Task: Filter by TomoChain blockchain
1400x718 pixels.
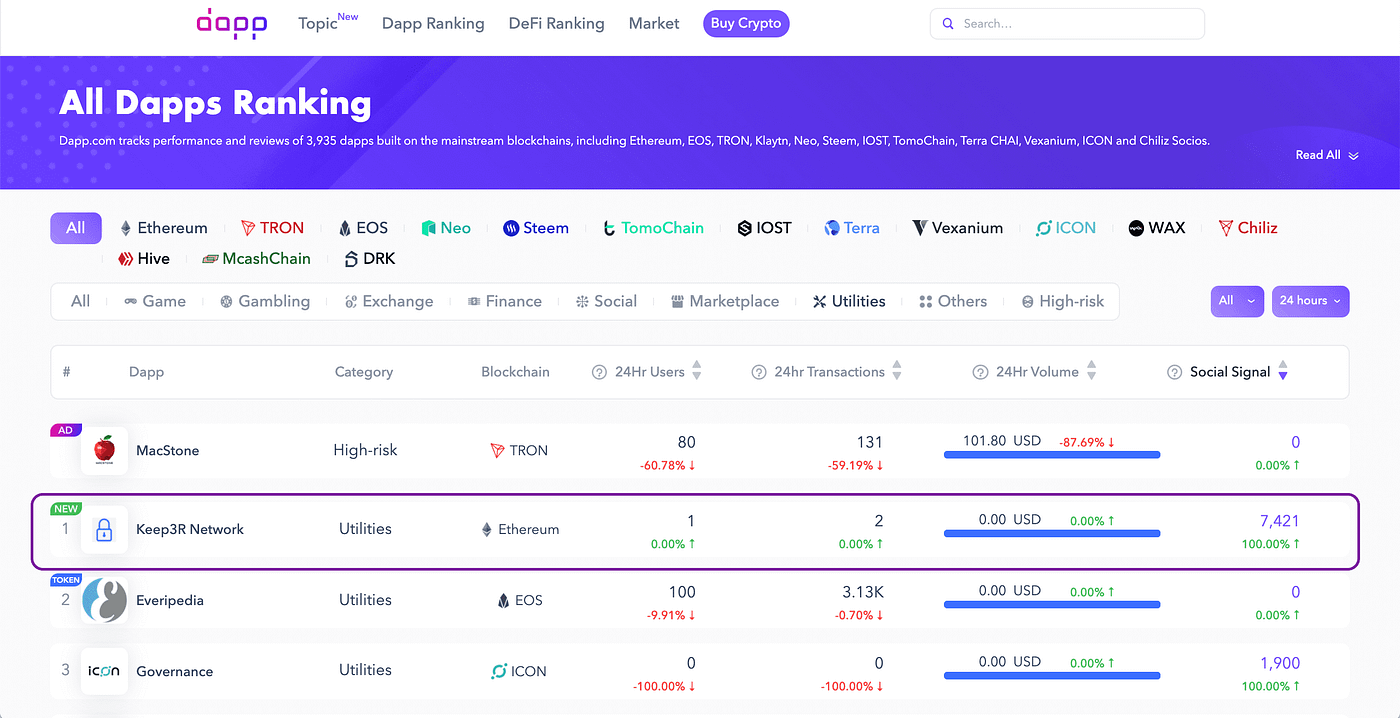Action: 653,228
